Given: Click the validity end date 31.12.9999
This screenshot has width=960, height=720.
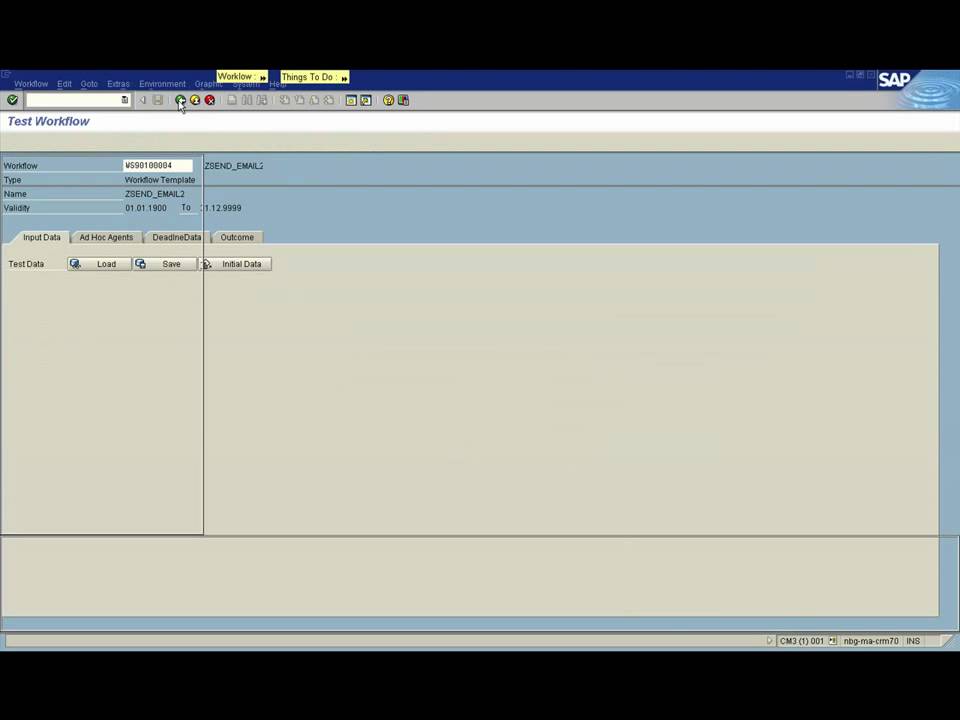Looking at the screenshot, I should 221,208.
